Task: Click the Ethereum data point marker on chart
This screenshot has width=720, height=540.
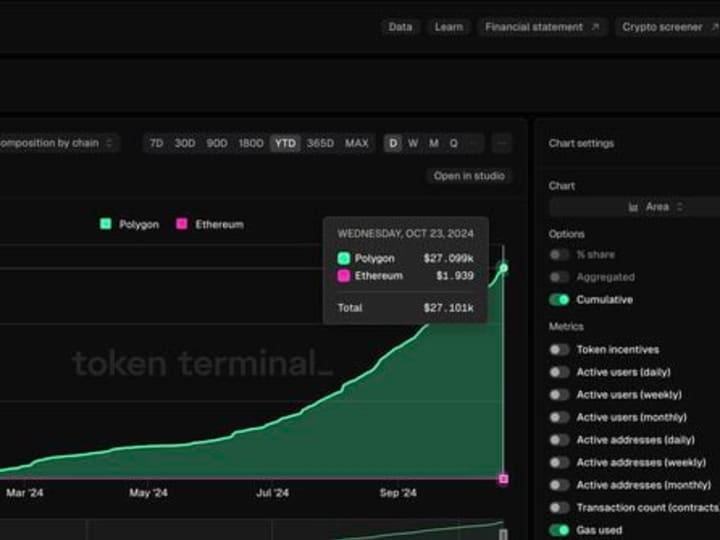Action: (x=503, y=479)
